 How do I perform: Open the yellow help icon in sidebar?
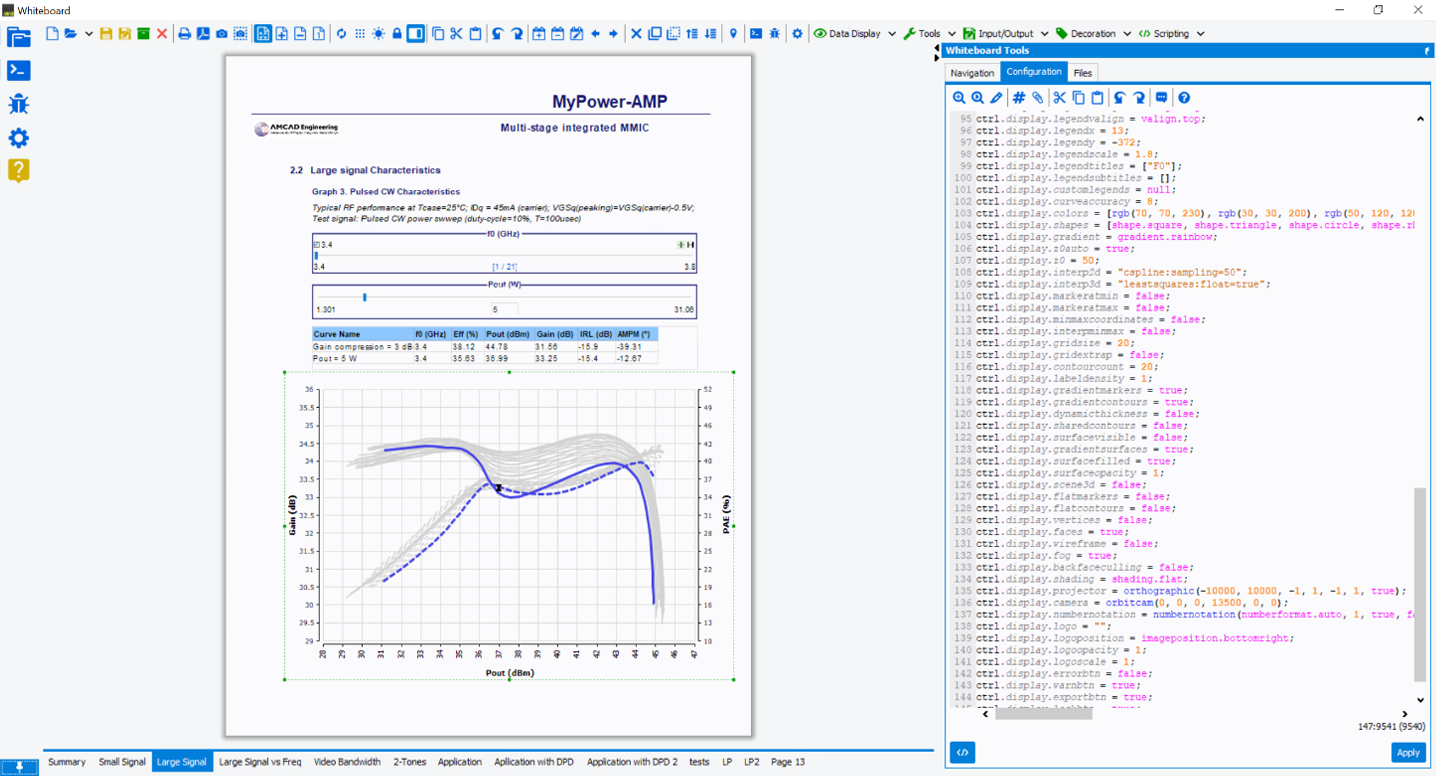pyautogui.click(x=18, y=170)
